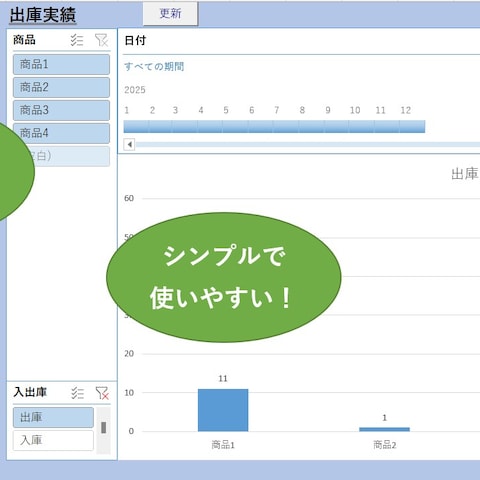Select 商品3 in the slicer
This screenshot has height=480, width=480.
pos(61,110)
